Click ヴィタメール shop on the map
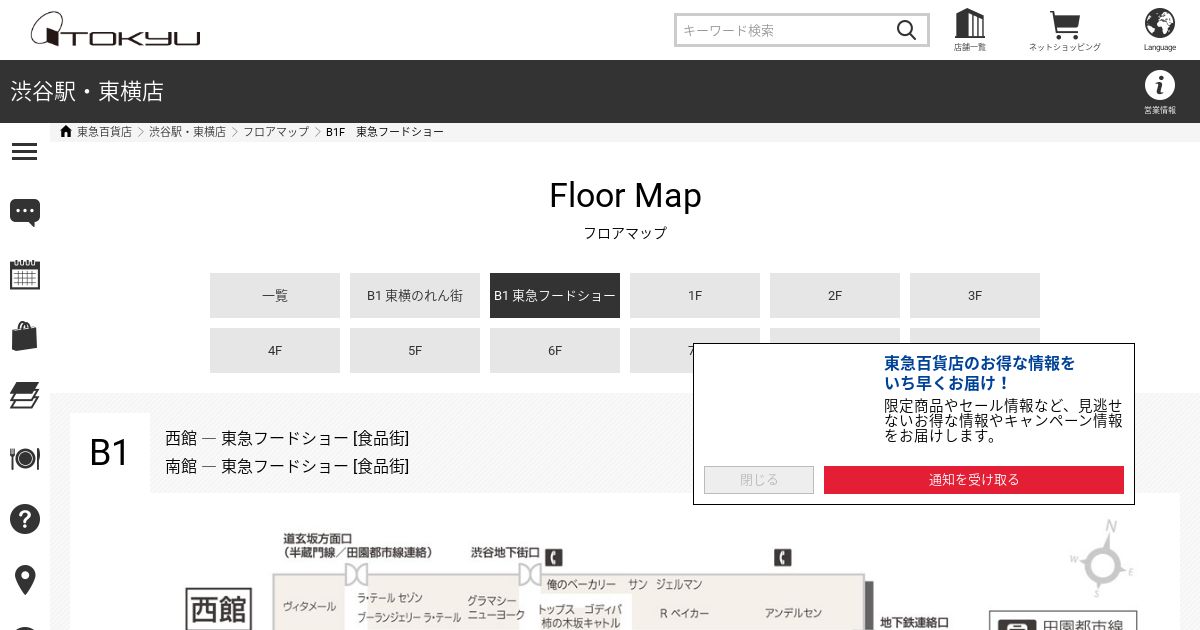Viewport: 1200px width, 630px height. point(309,605)
